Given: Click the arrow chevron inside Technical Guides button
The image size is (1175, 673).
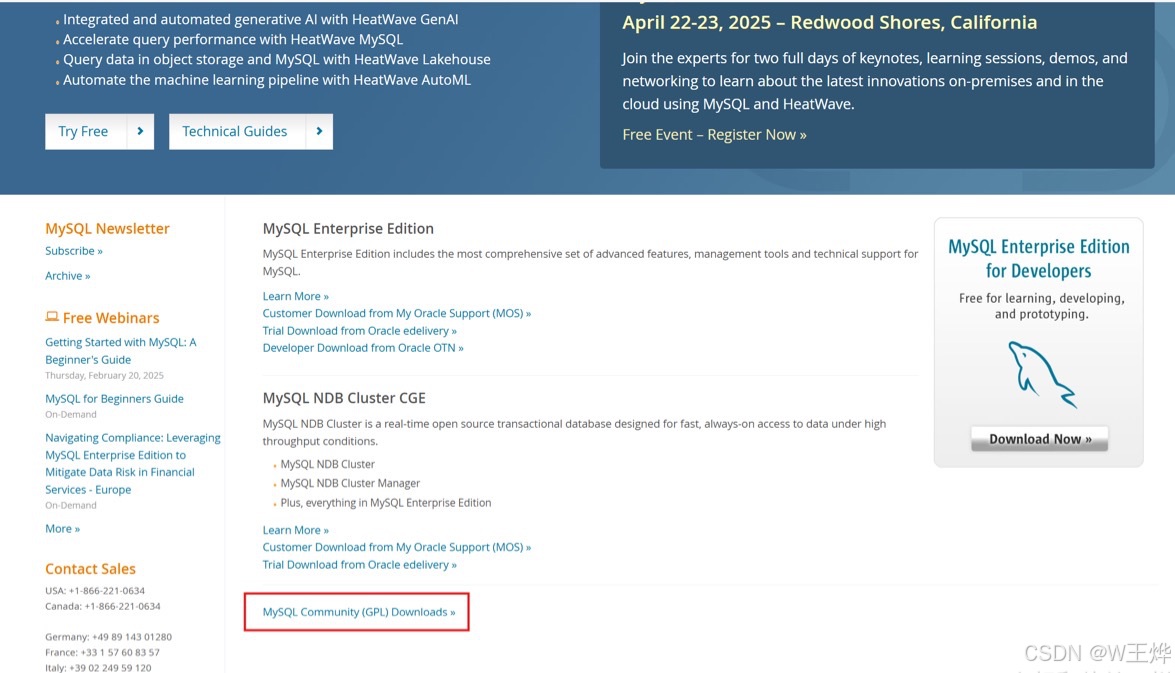Looking at the screenshot, I should [x=320, y=131].
